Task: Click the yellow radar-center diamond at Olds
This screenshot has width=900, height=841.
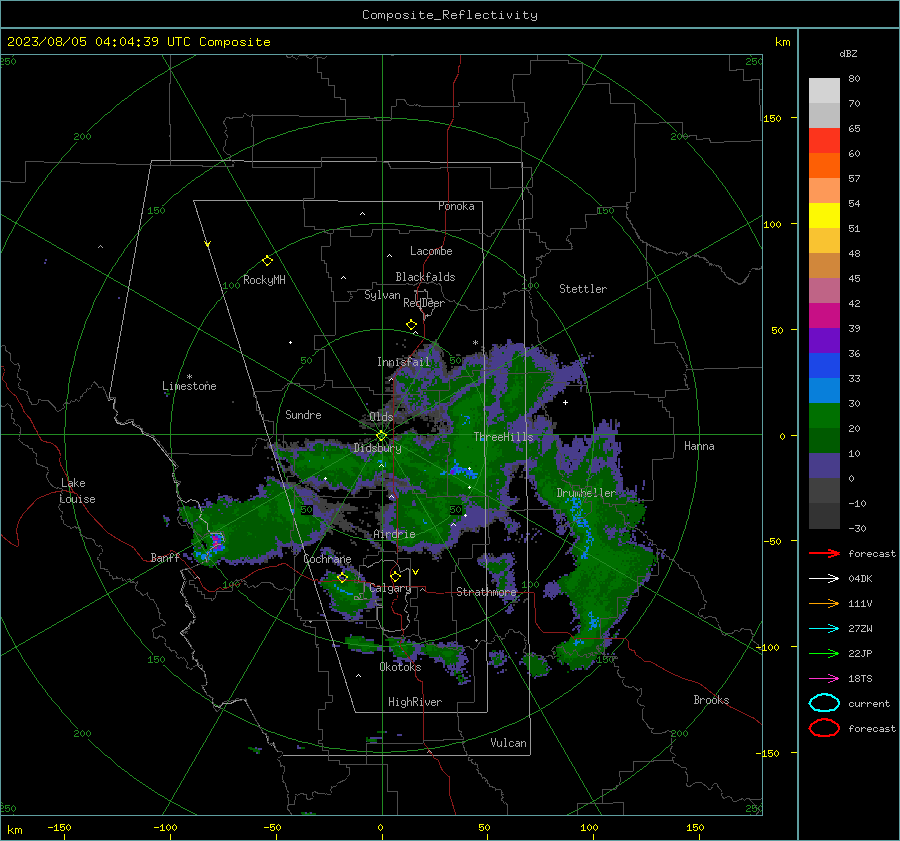Action: (x=381, y=436)
